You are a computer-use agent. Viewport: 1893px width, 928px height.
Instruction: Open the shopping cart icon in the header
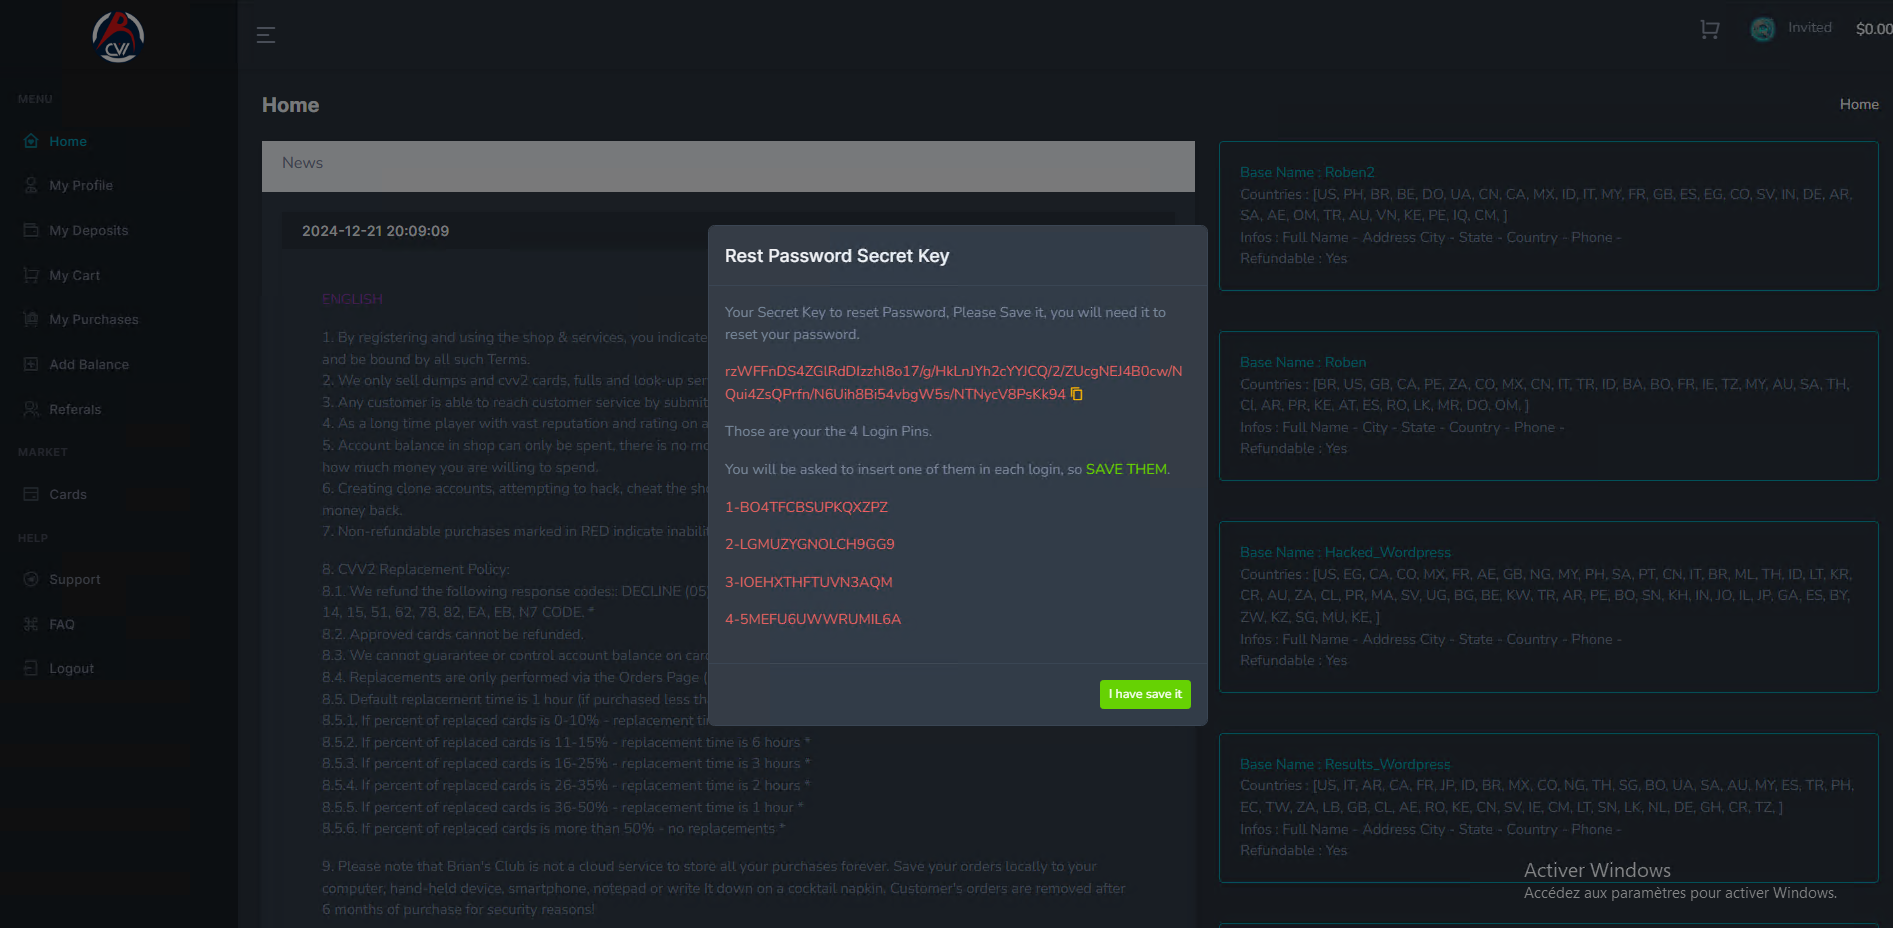1710,29
